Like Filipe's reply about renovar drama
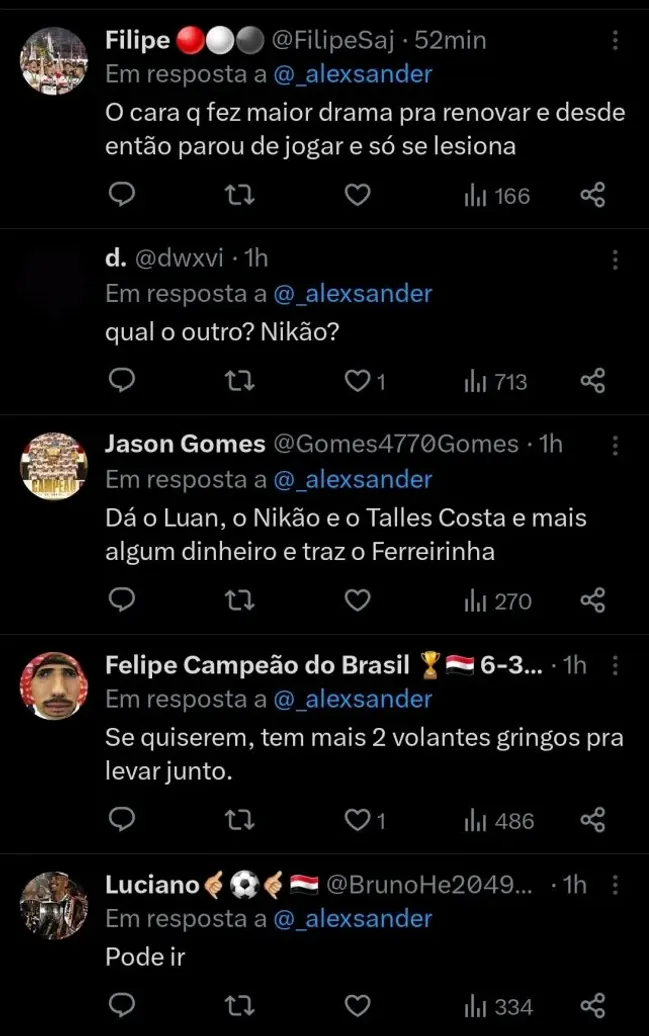The height and width of the screenshot is (1036, 649). (x=356, y=196)
